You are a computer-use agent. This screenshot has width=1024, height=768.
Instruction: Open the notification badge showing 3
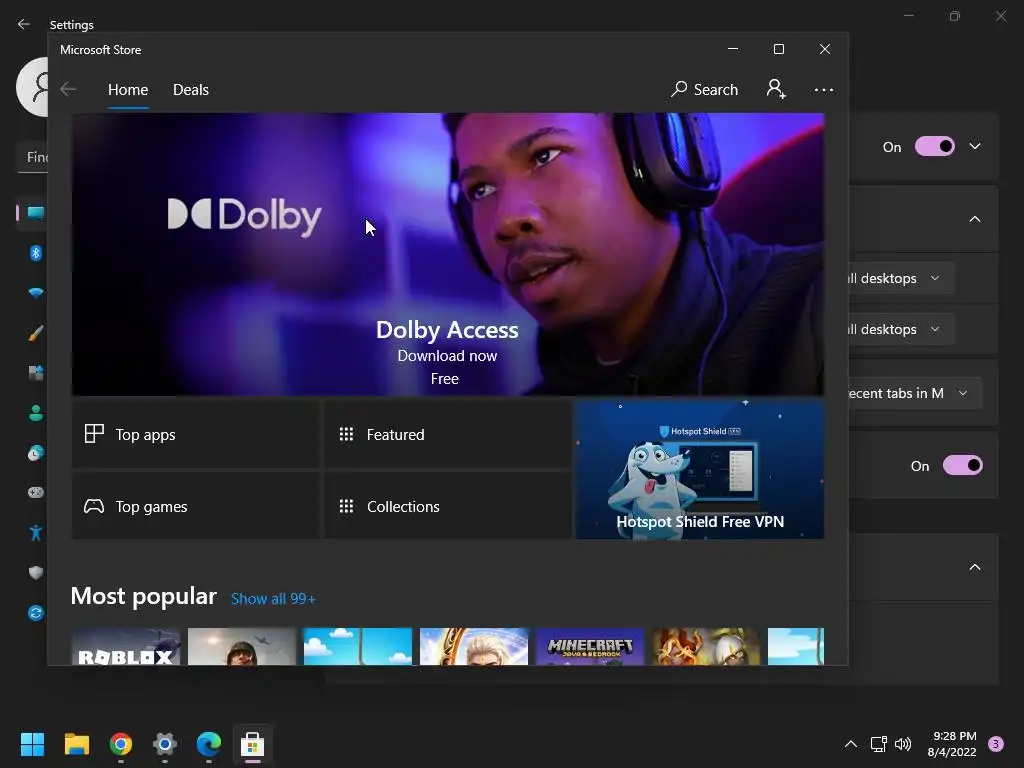coord(996,744)
